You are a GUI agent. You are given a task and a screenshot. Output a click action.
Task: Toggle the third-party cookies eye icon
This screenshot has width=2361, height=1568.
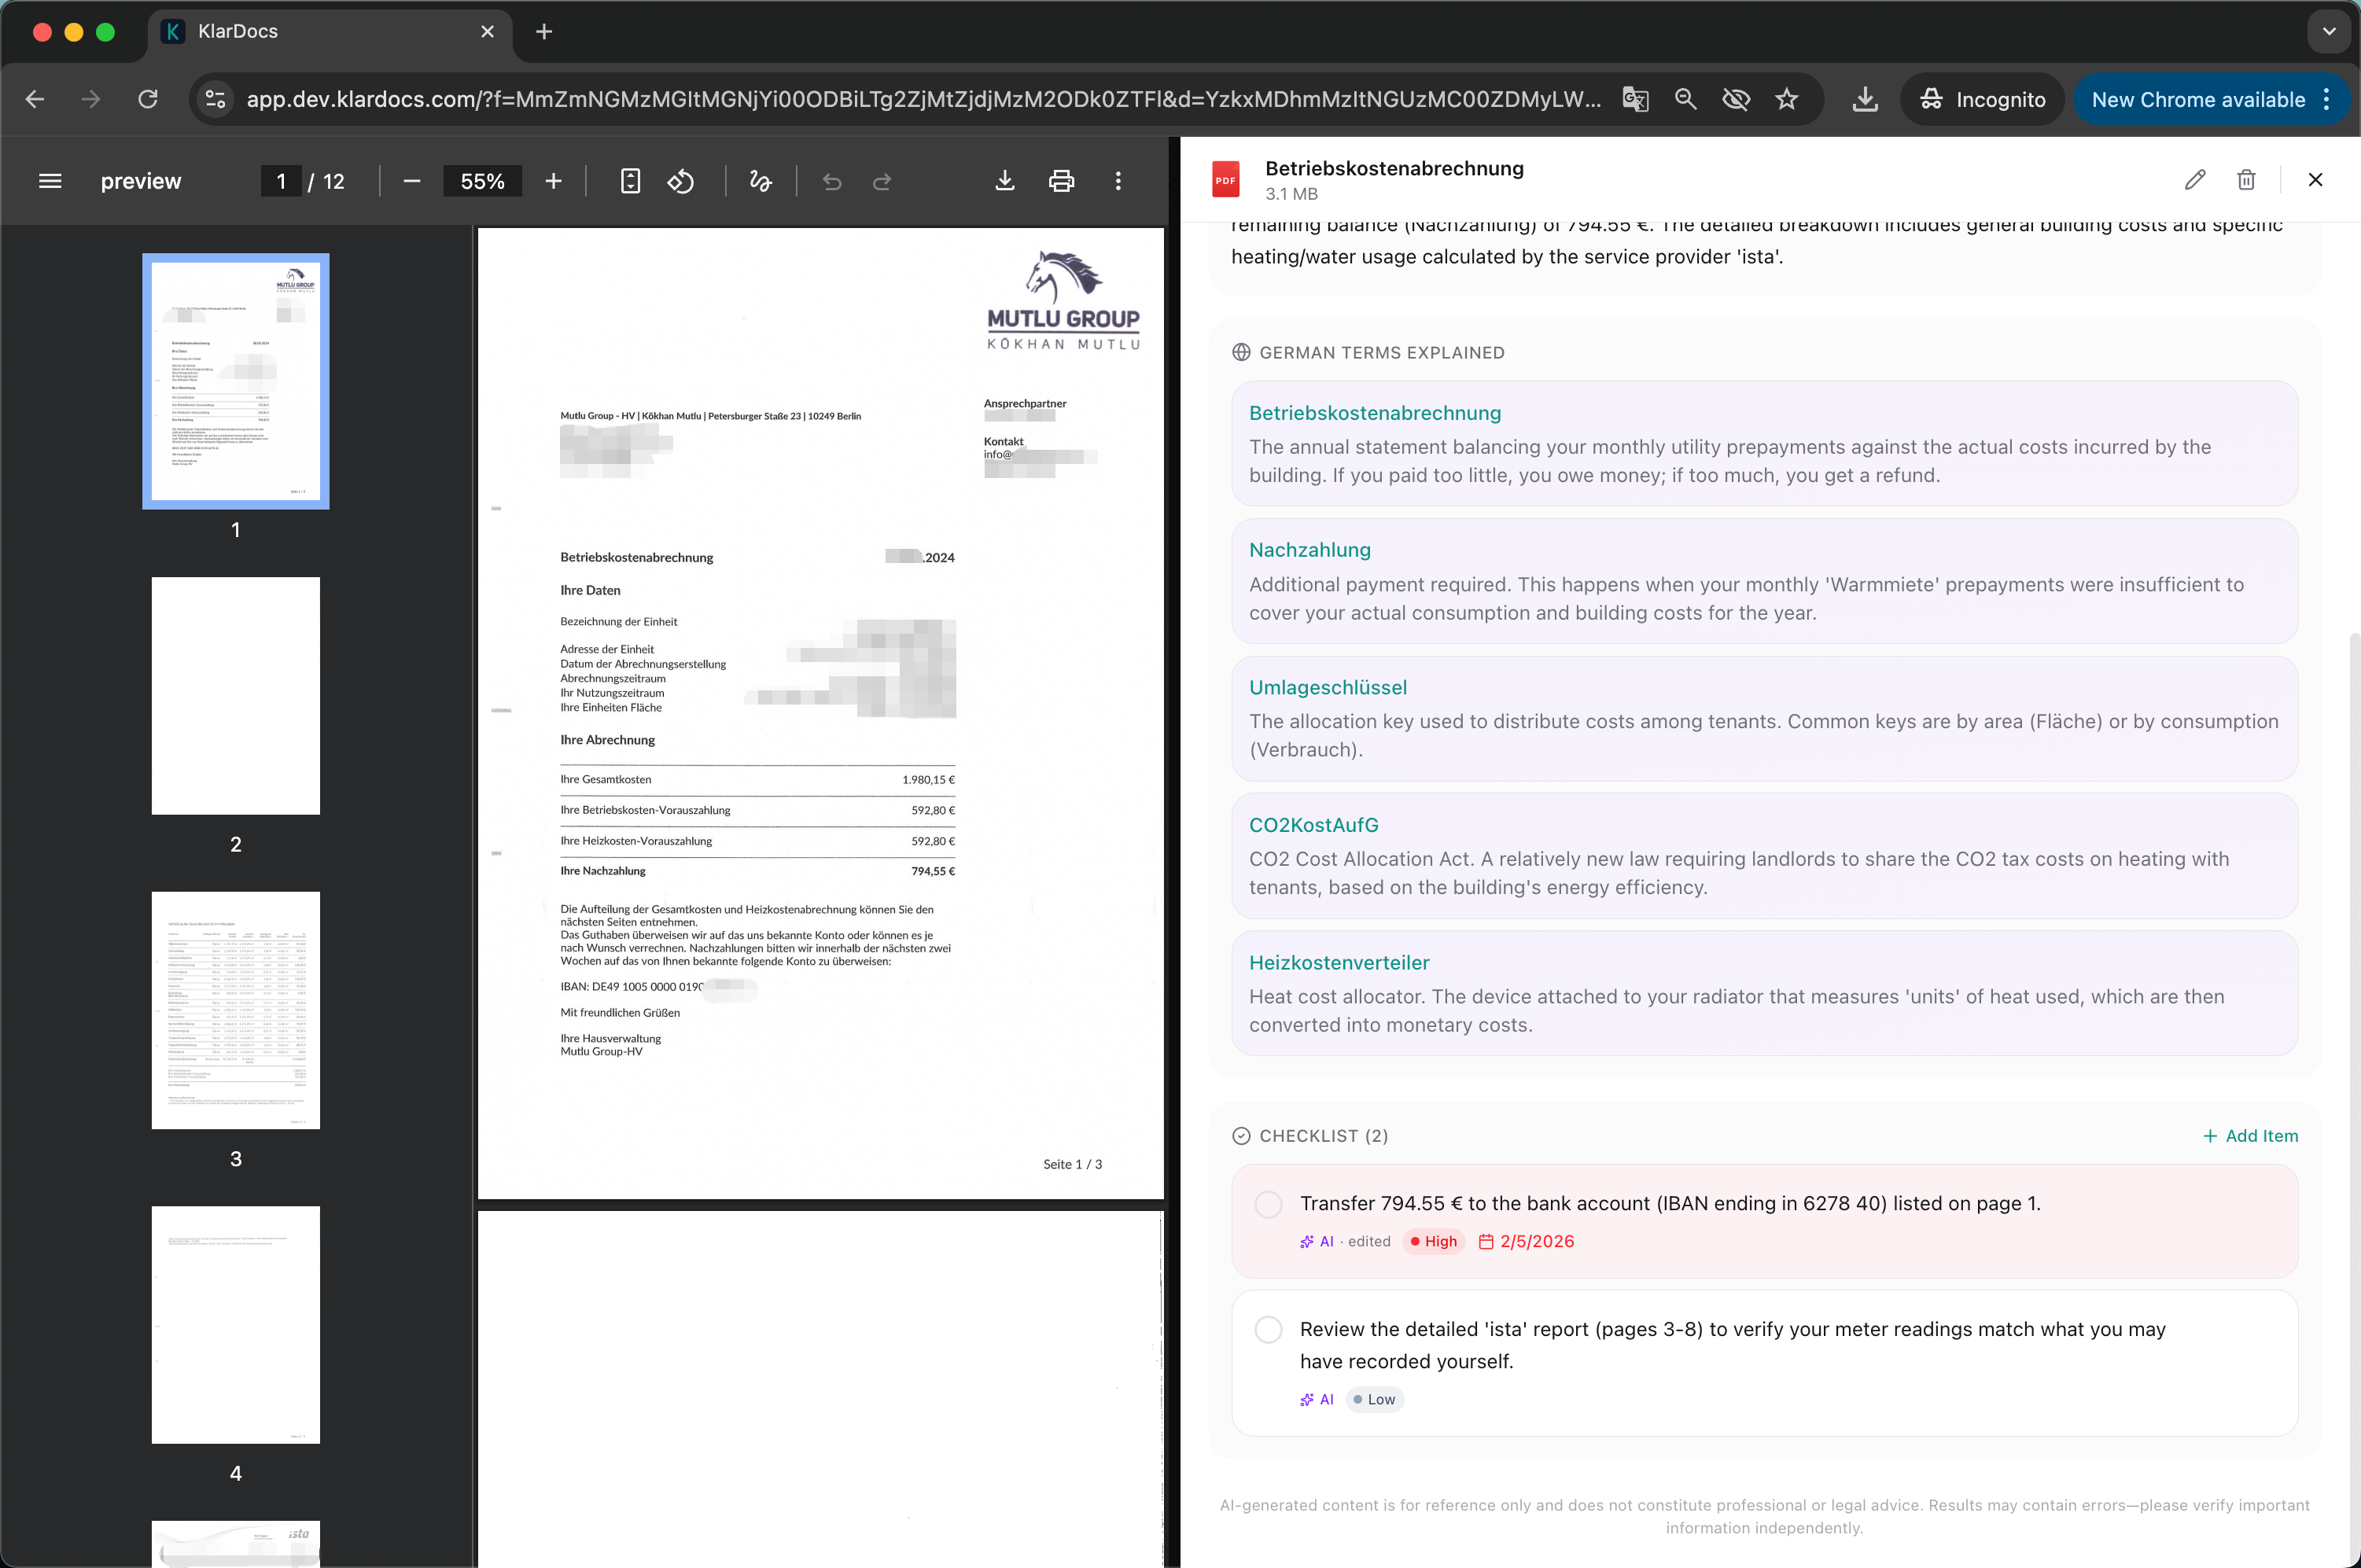pyautogui.click(x=1735, y=99)
